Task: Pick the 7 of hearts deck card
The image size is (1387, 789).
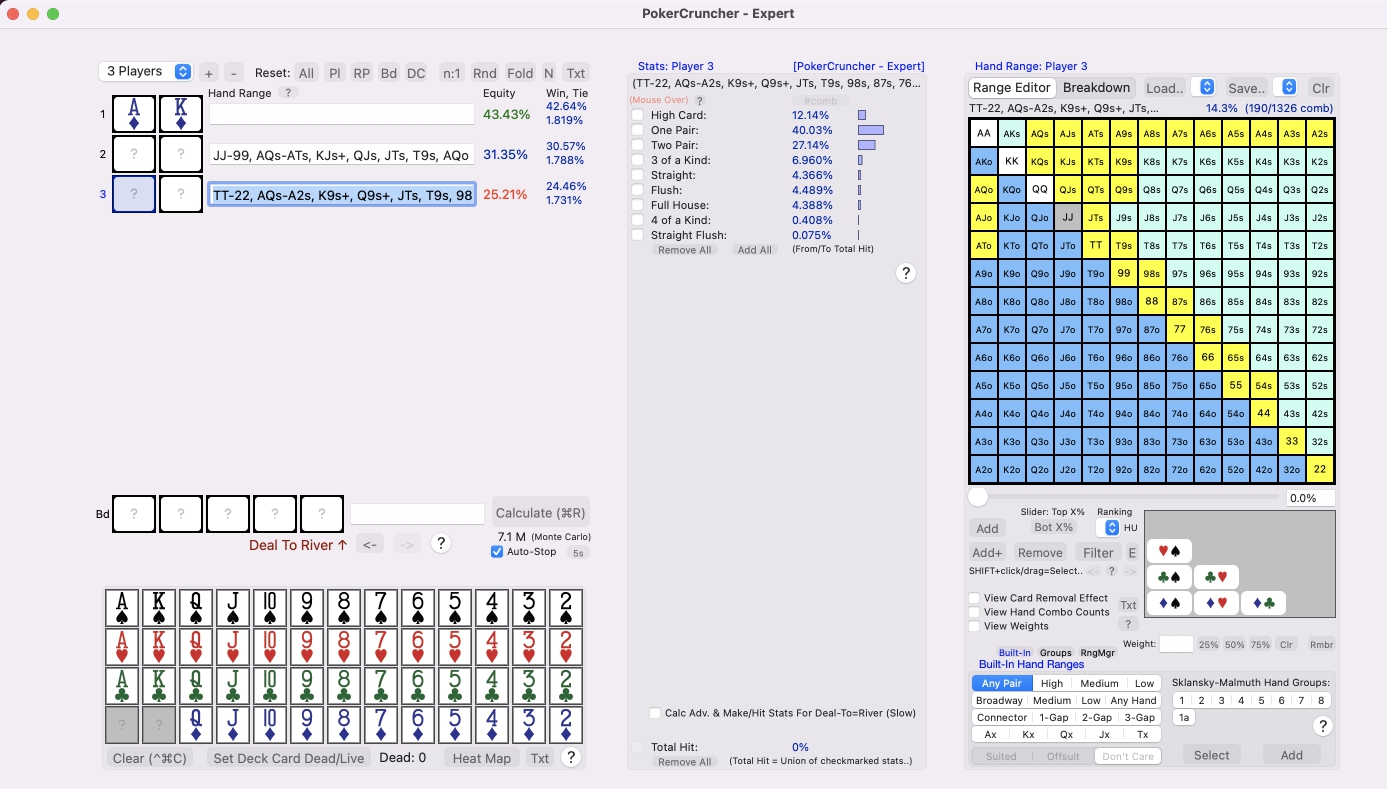Action: (x=382, y=647)
